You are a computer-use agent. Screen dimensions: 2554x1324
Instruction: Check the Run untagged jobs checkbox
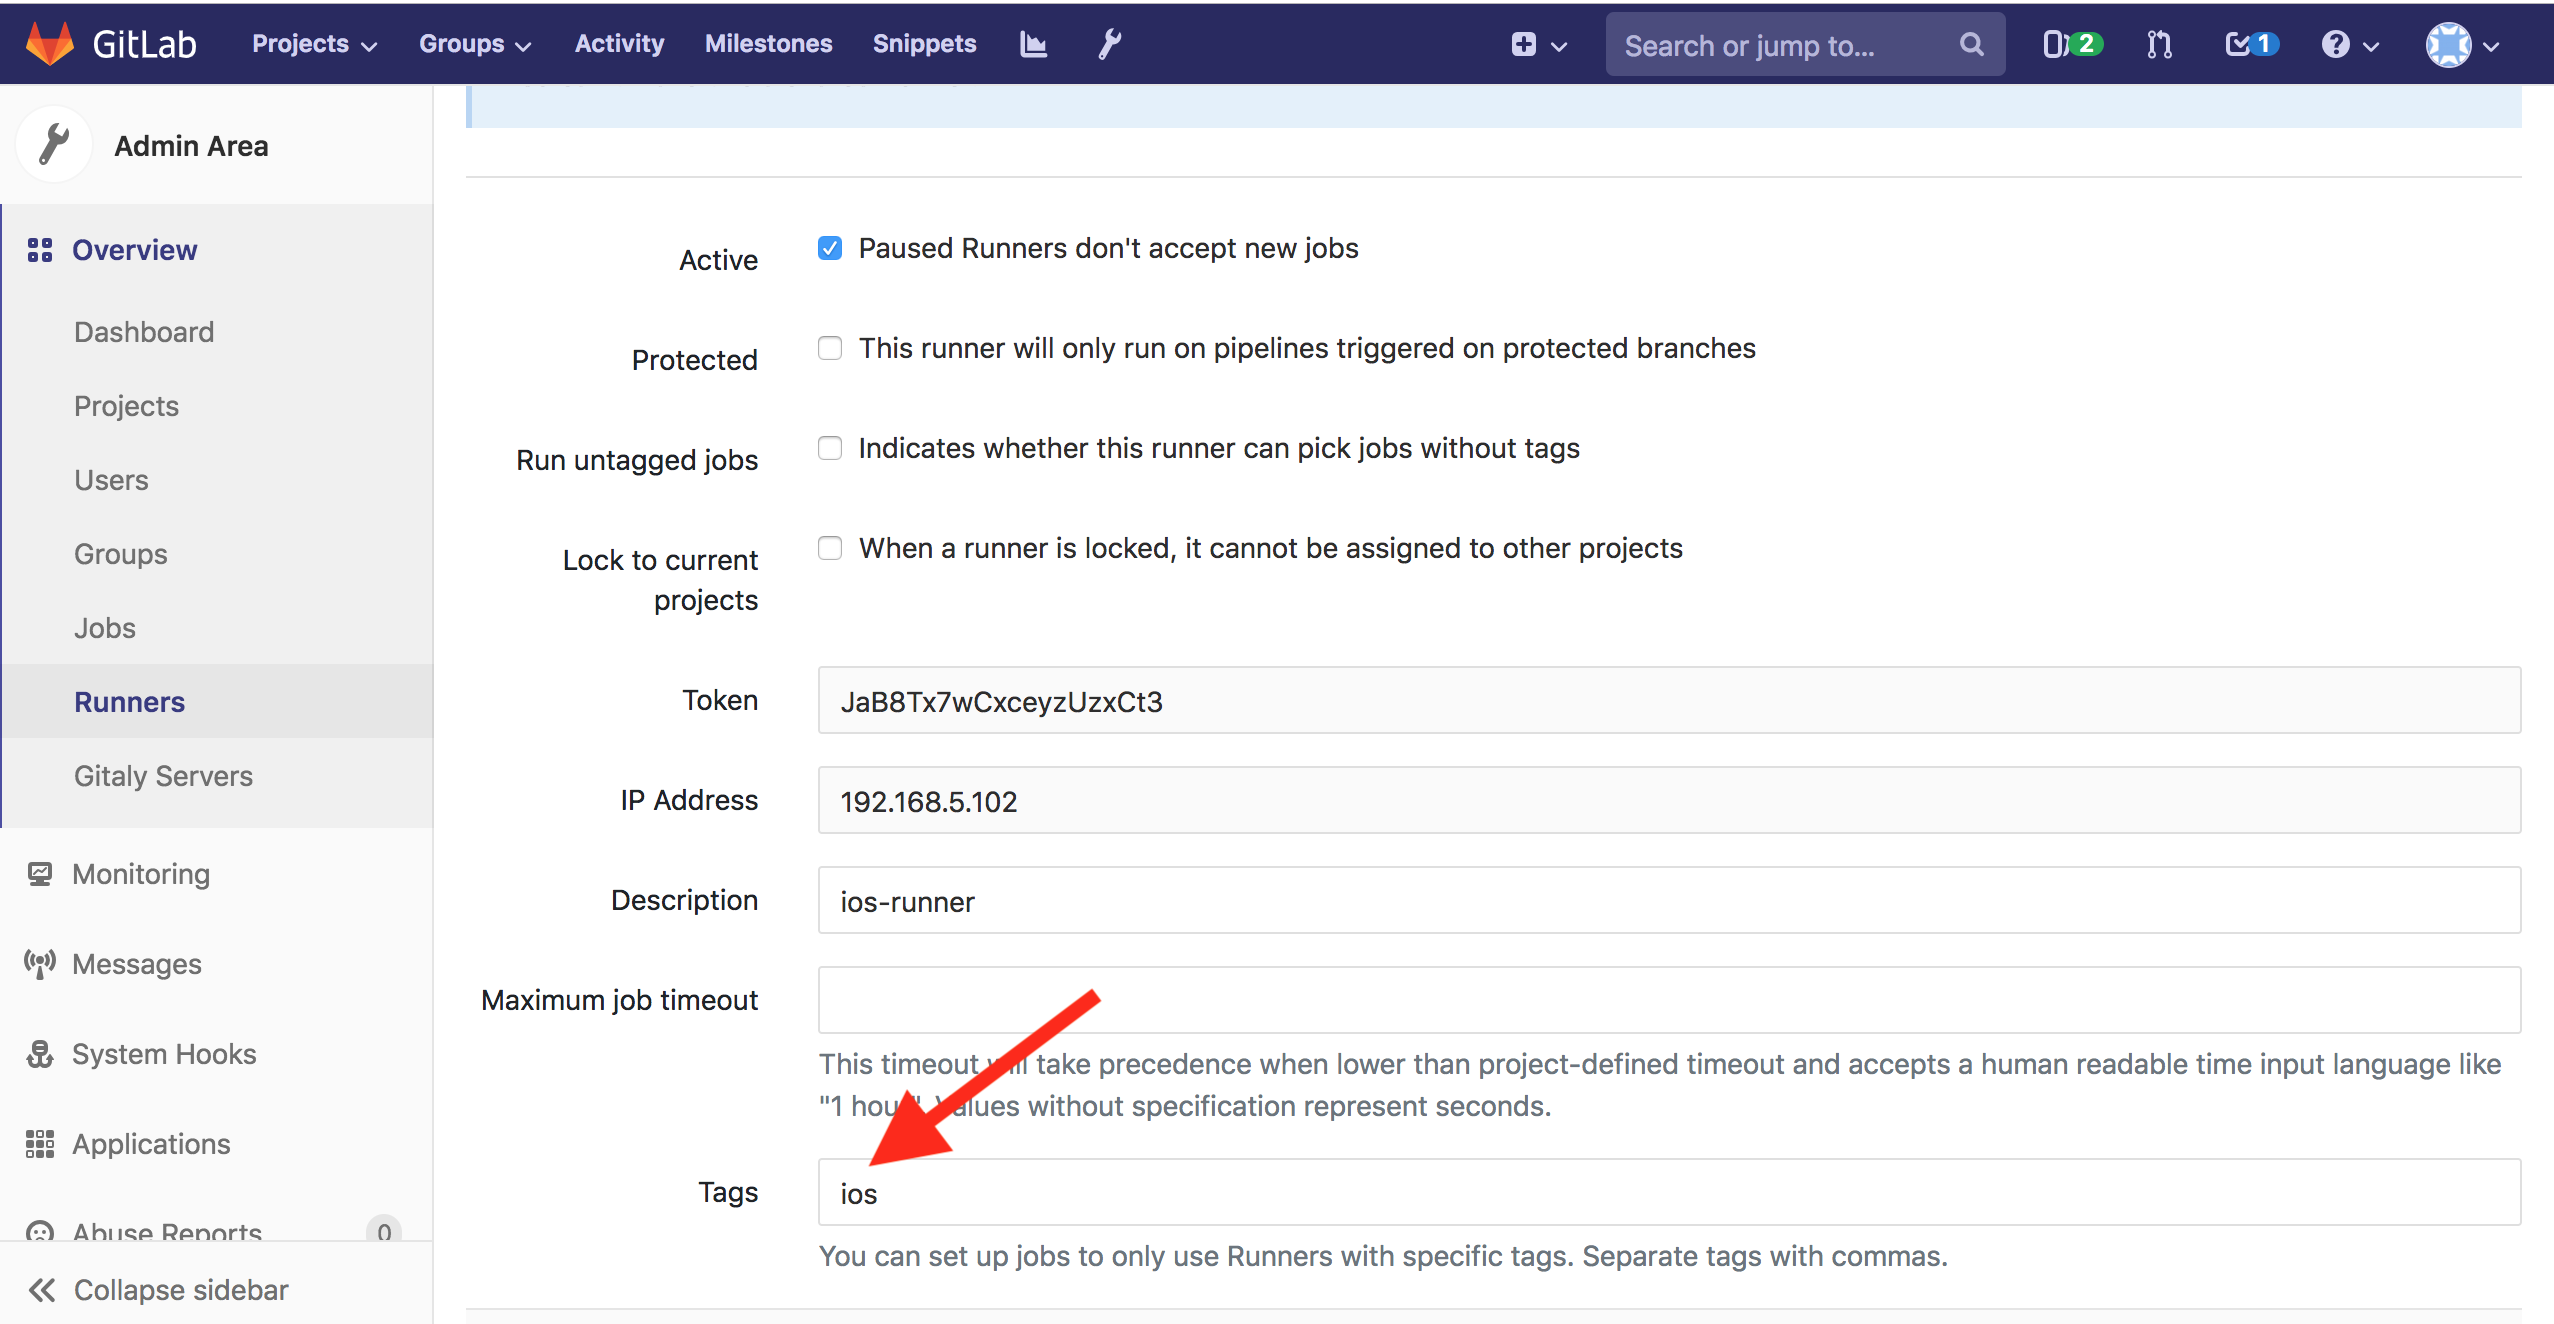(x=830, y=448)
